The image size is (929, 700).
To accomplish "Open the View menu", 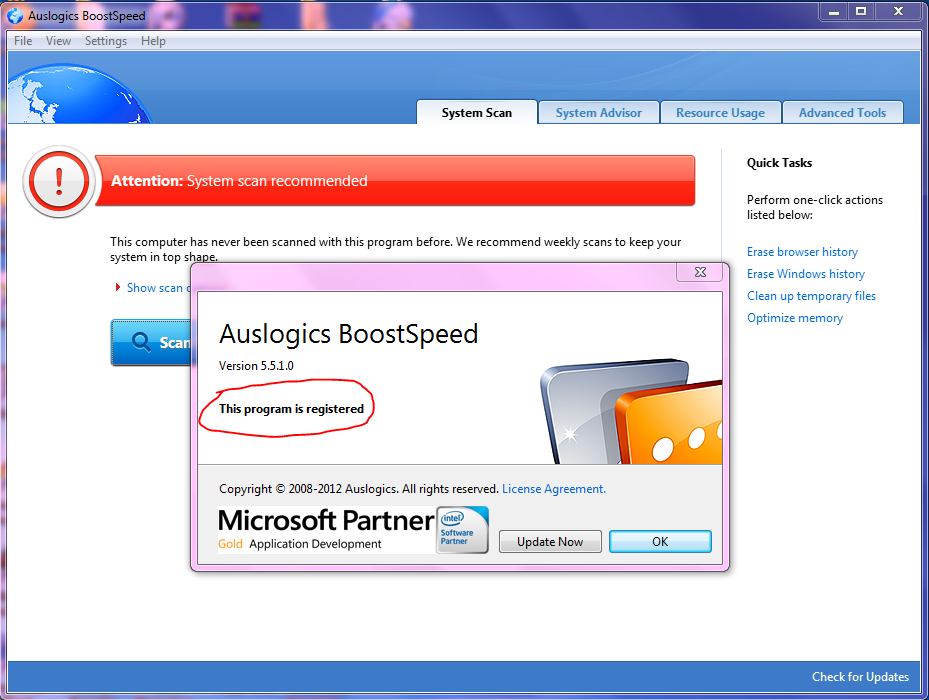I will [59, 41].
